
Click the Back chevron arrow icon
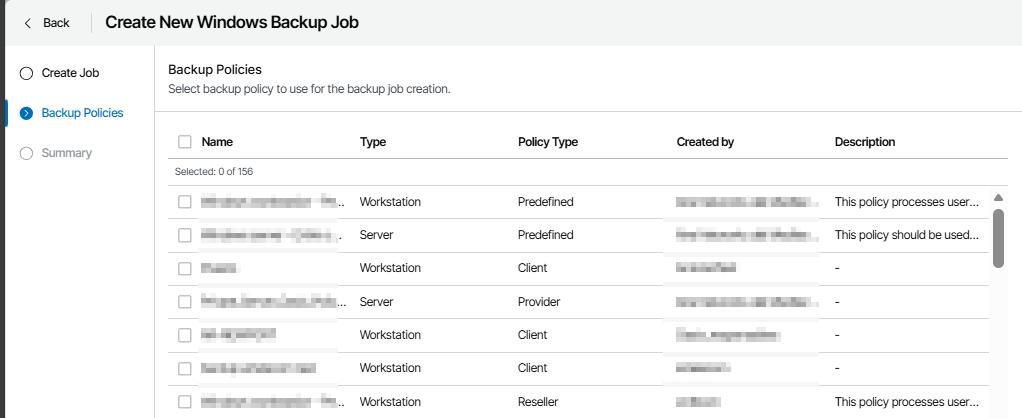tap(28, 23)
